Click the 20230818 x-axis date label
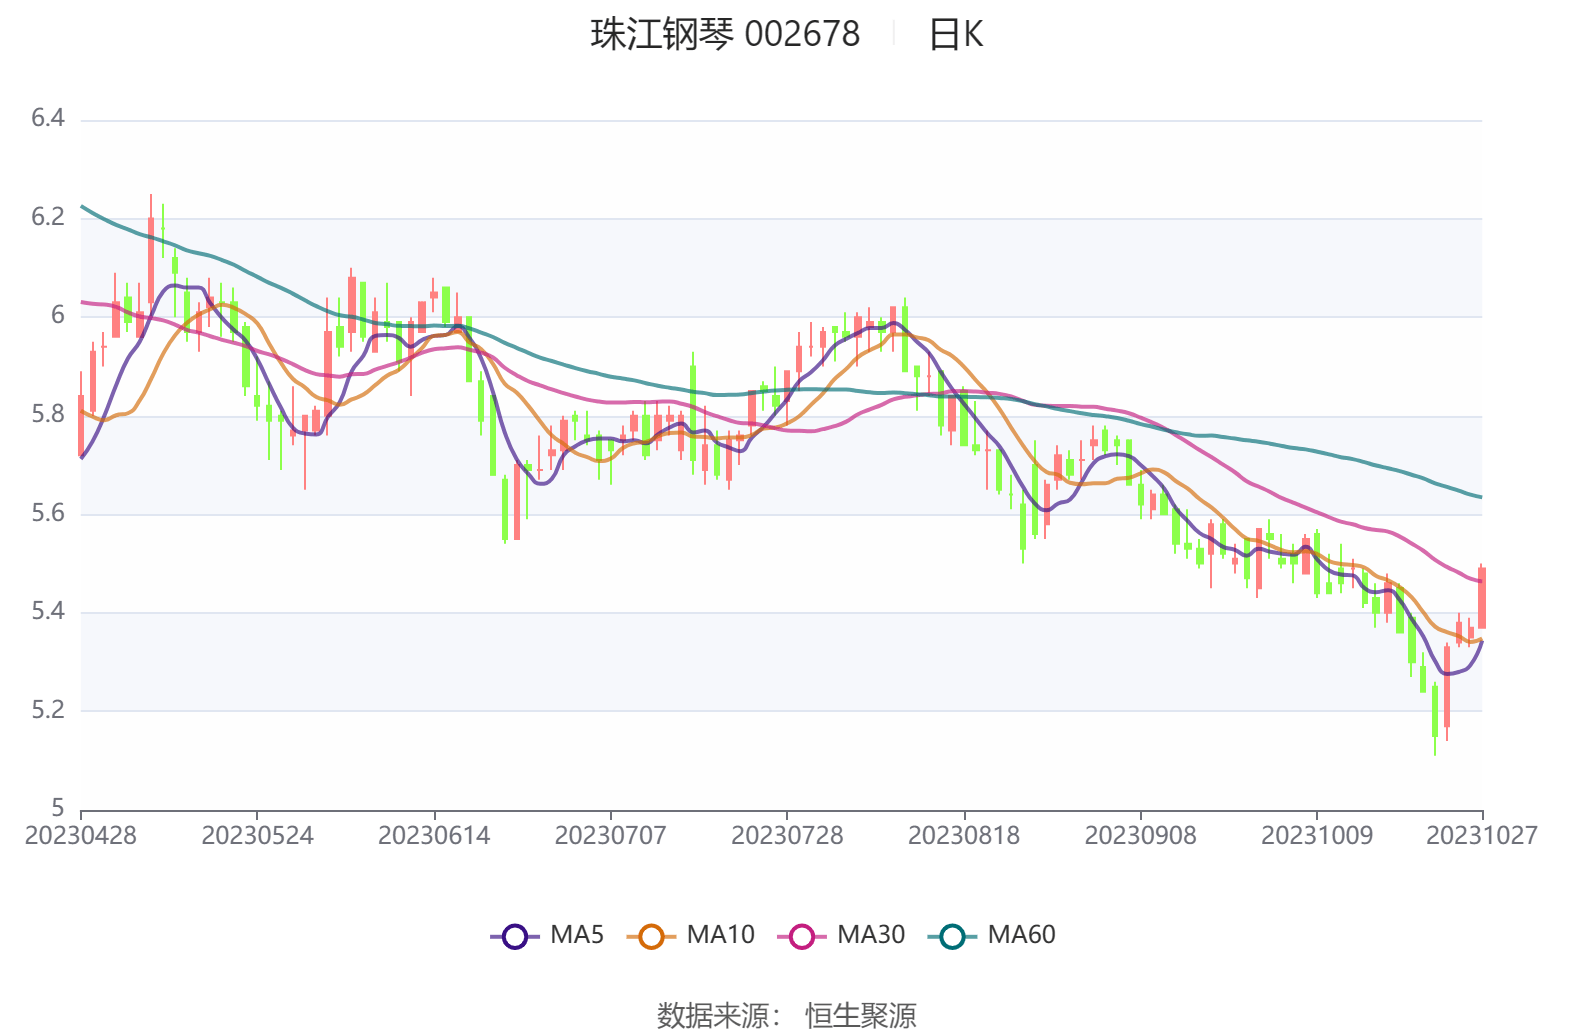 [964, 836]
